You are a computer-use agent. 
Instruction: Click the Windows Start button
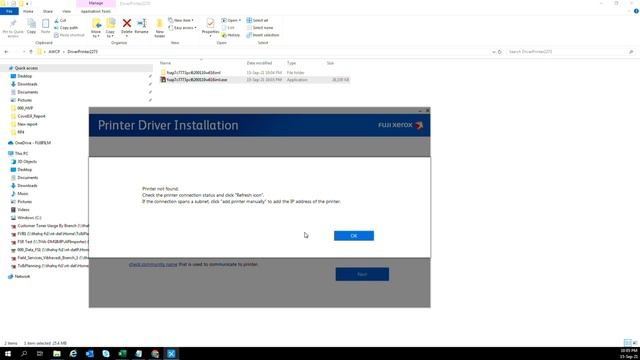click(8, 353)
